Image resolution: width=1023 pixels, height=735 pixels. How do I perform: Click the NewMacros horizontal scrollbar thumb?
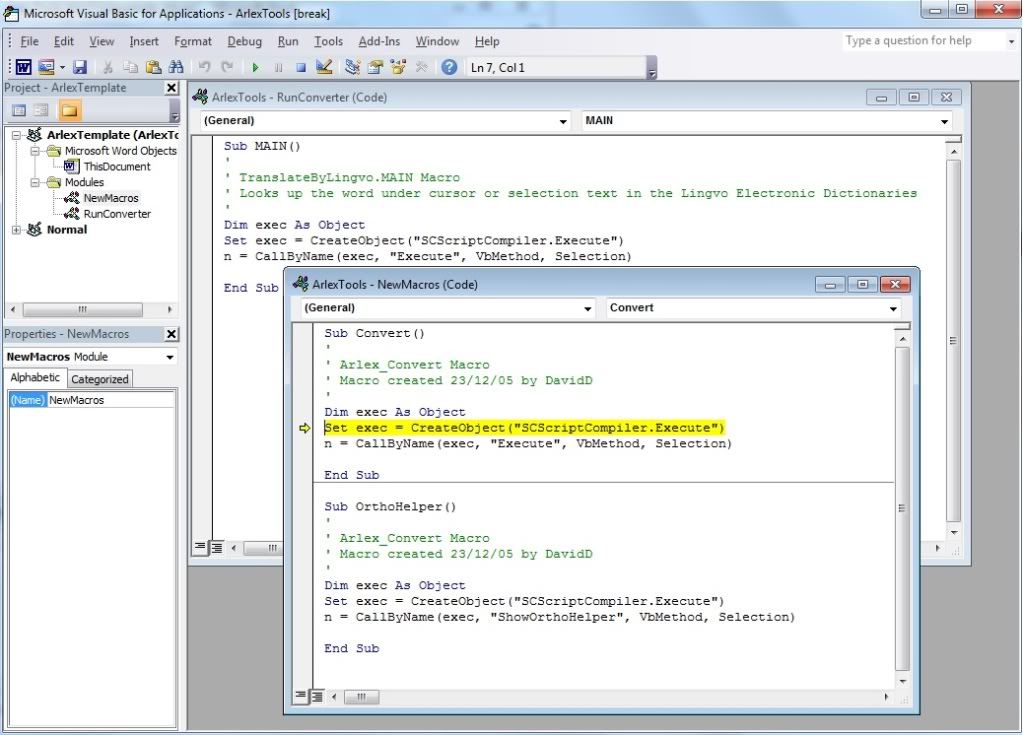(x=361, y=697)
